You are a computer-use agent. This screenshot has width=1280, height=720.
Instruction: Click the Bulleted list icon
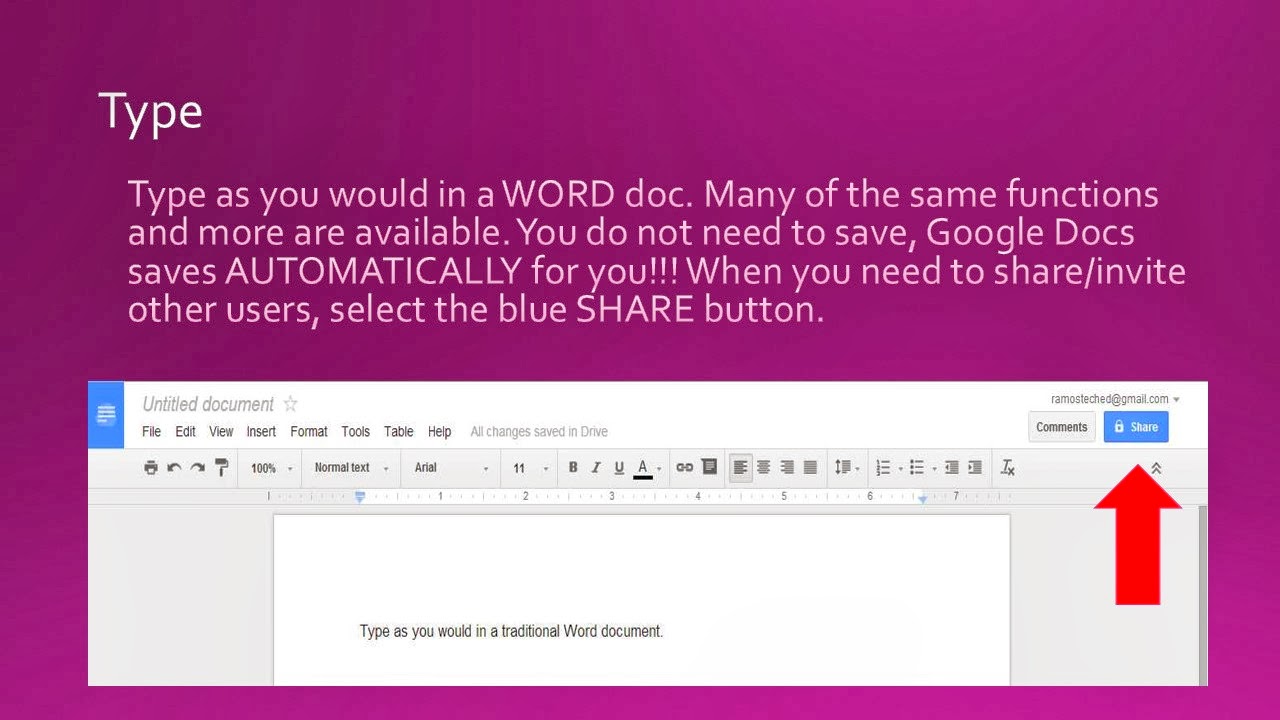click(x=917, y=467)
